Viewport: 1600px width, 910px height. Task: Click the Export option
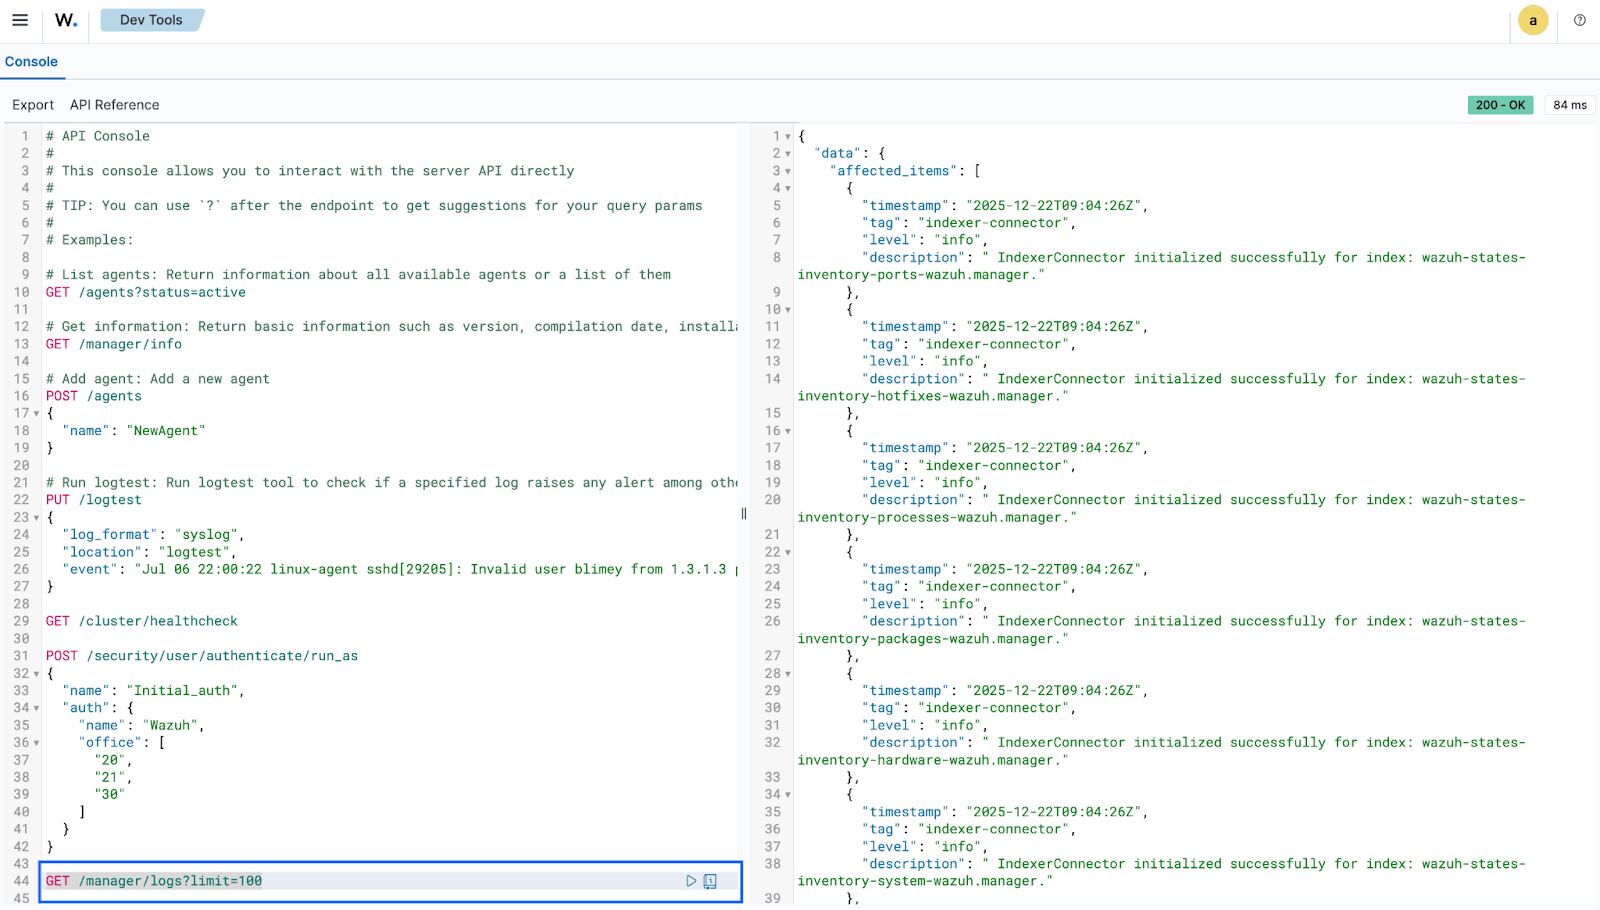(x=32, y=104)
